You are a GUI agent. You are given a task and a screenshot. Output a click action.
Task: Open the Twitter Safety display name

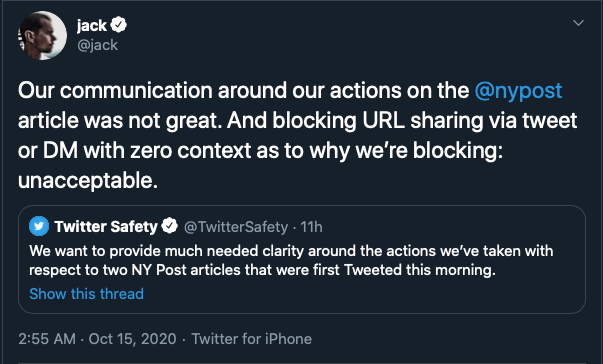(106, 226)
